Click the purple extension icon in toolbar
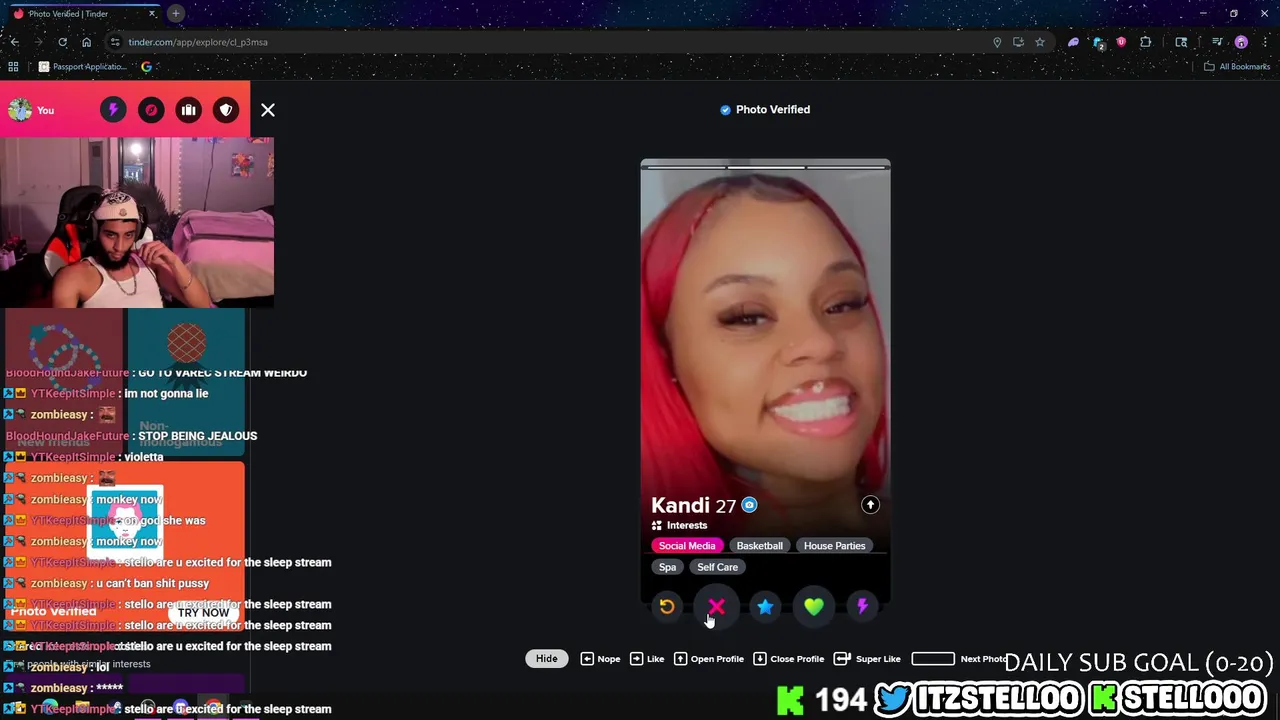The height and width of the screenshot is (720, 1280). click(1073, 42)
